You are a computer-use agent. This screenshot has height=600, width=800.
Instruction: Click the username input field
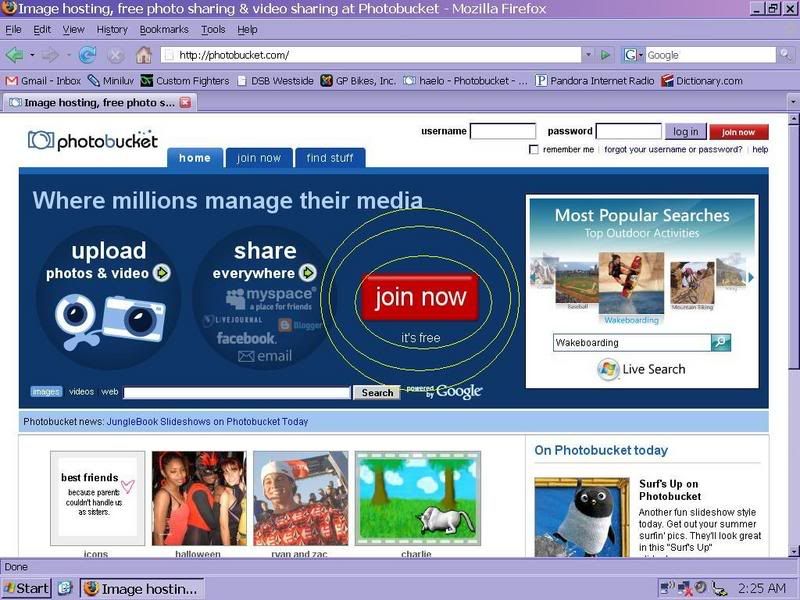503,131
